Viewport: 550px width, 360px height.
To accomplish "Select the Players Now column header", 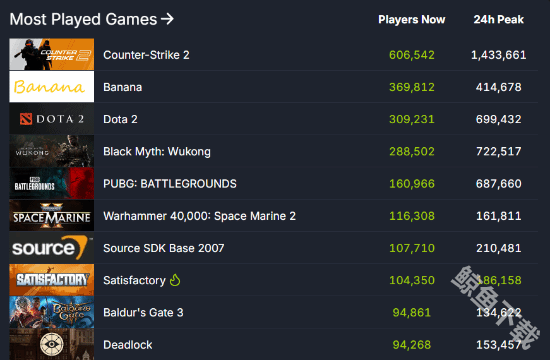I will 411,19.
